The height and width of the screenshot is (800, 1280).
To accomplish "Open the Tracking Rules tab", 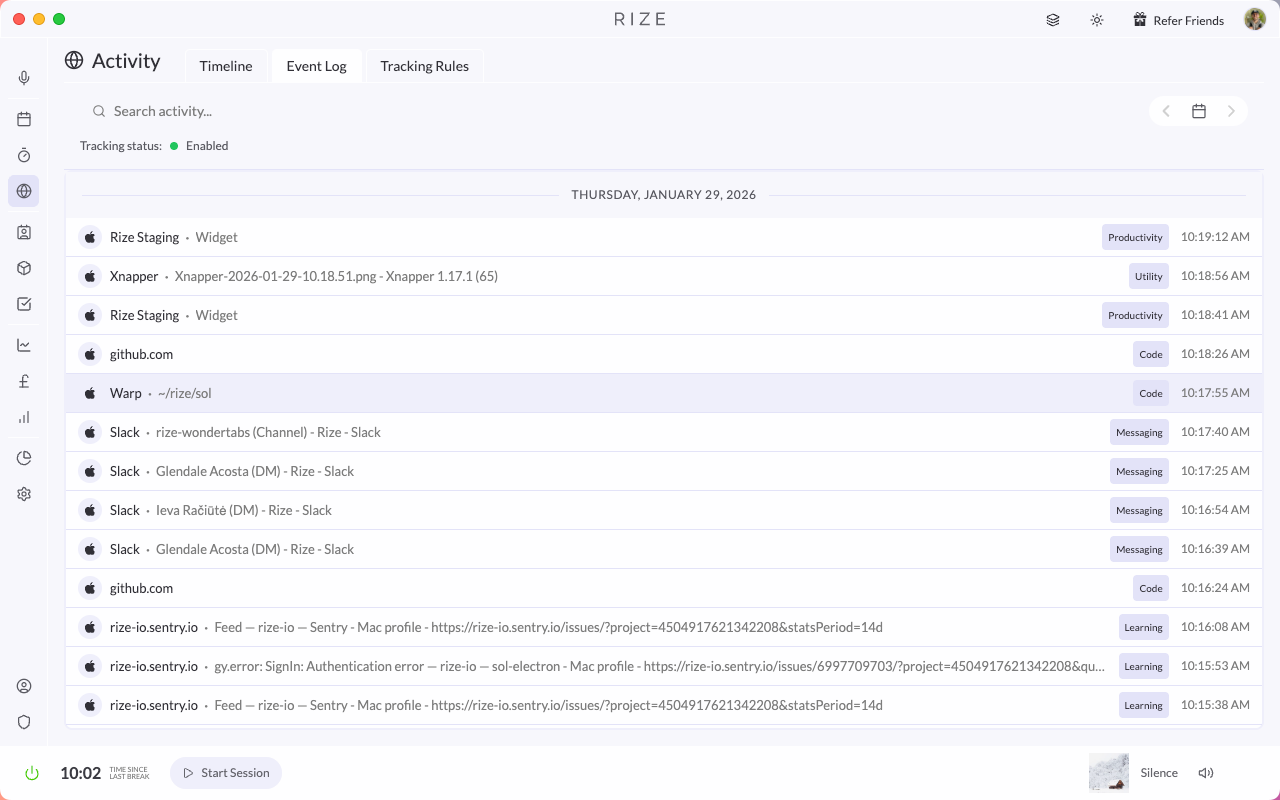I will 424,65.
